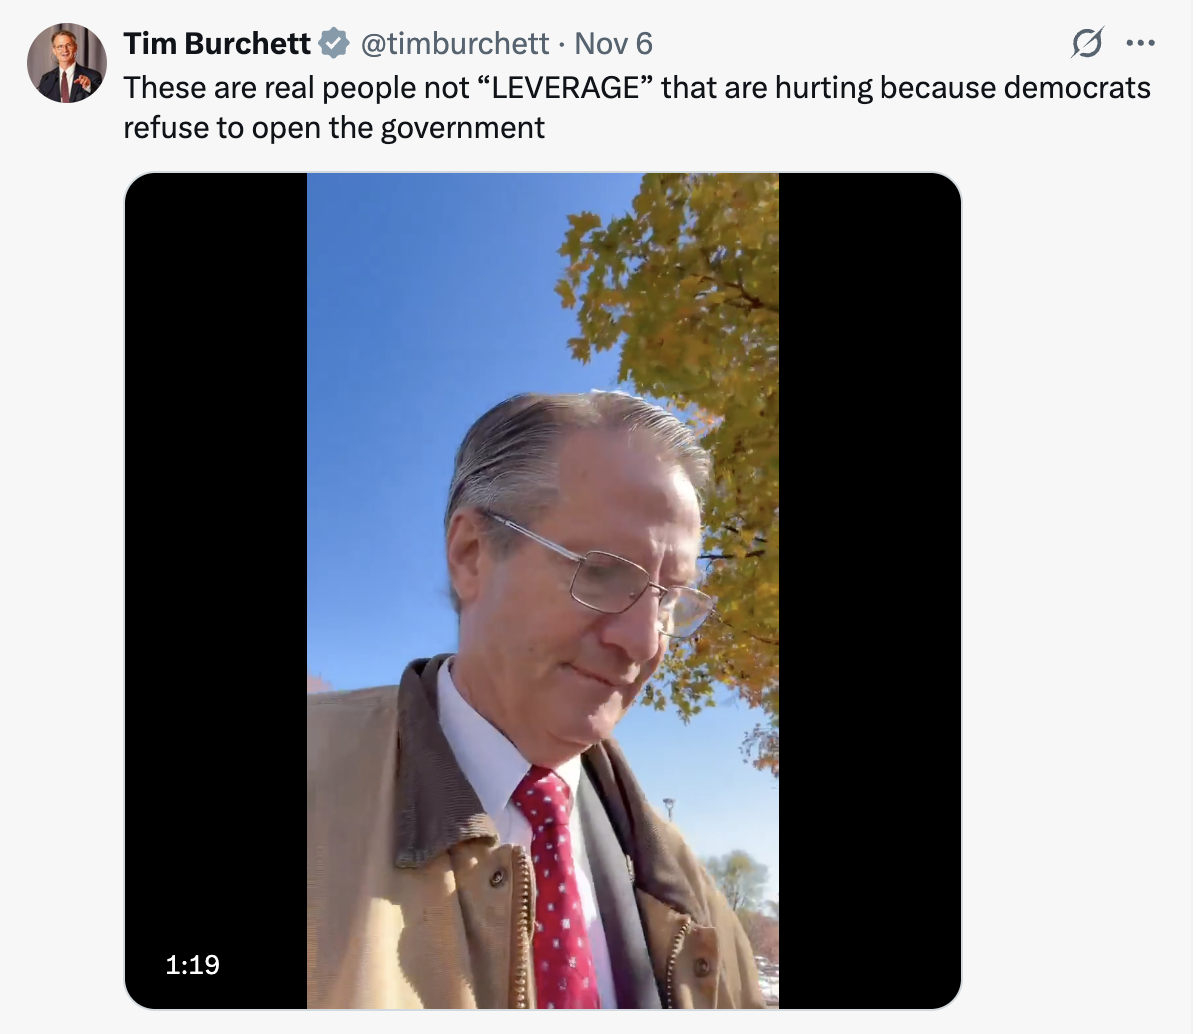Open the Tim Burchett display name link
Image resolution: width=1196 pixels, height=1034 pixels.
coord(217,44)
